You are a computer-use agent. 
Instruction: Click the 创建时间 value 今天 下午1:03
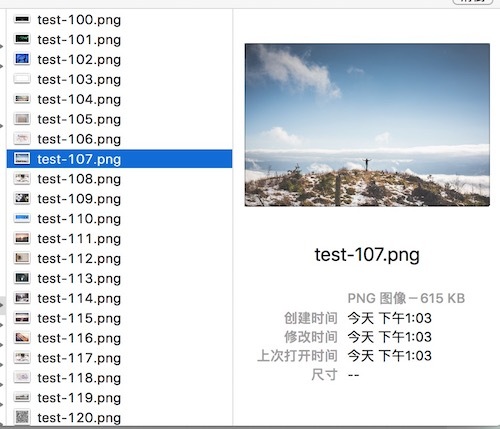(390, 318)
